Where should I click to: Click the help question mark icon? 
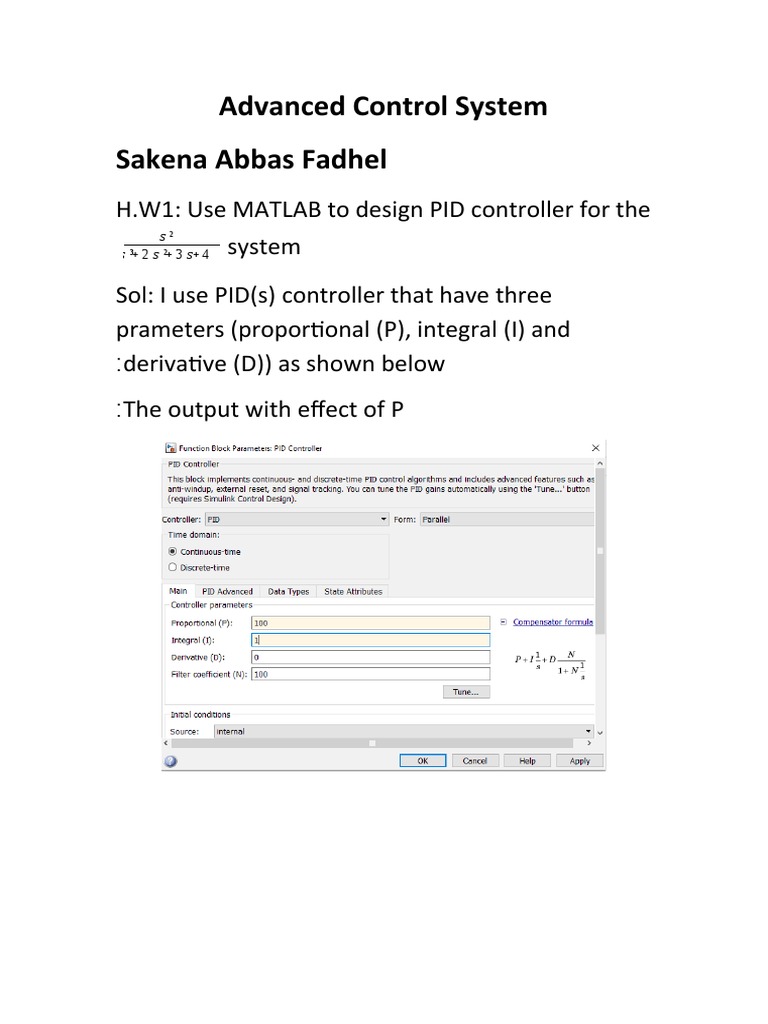[x=170, y=760]
